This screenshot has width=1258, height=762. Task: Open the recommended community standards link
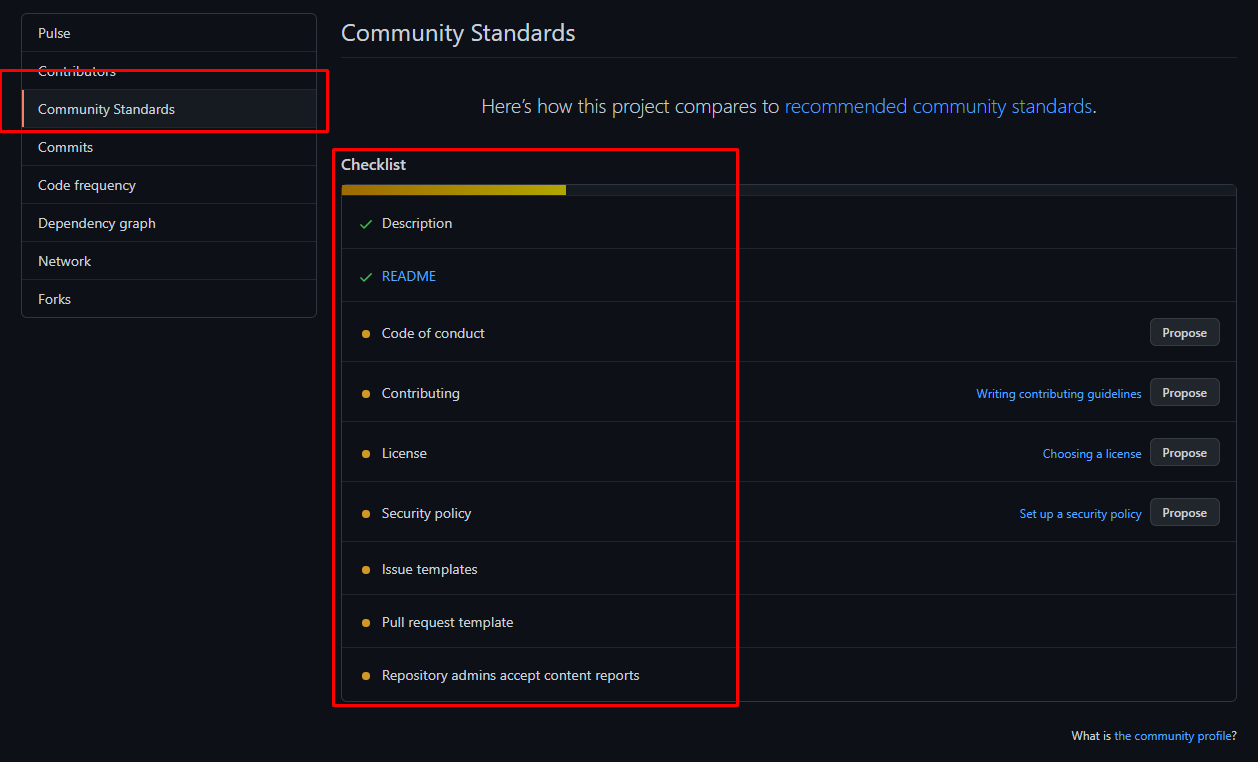coord(938,106)
